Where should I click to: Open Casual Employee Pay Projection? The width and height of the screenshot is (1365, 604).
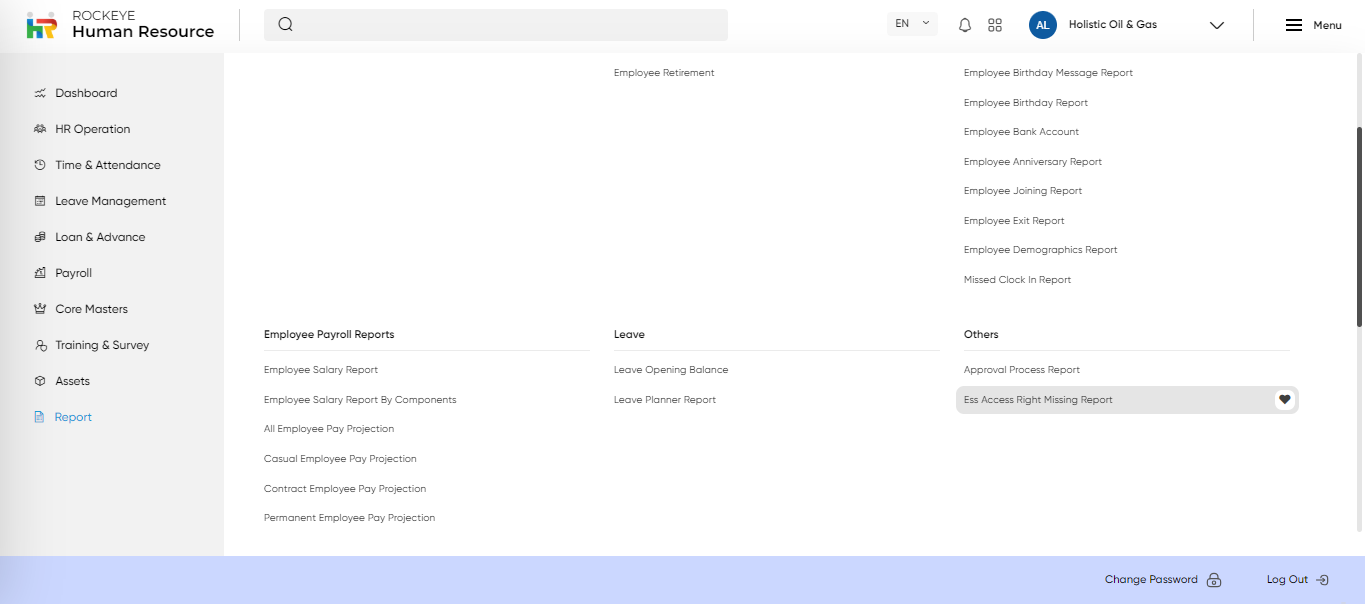click(x=340, y=459)
